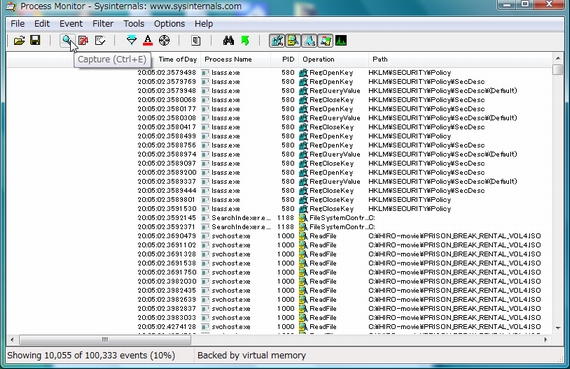Click the file icon in 20:05:02.3691538 row
Image resolution: width=570 pixels, height=369 pixels.
(303, 263)
